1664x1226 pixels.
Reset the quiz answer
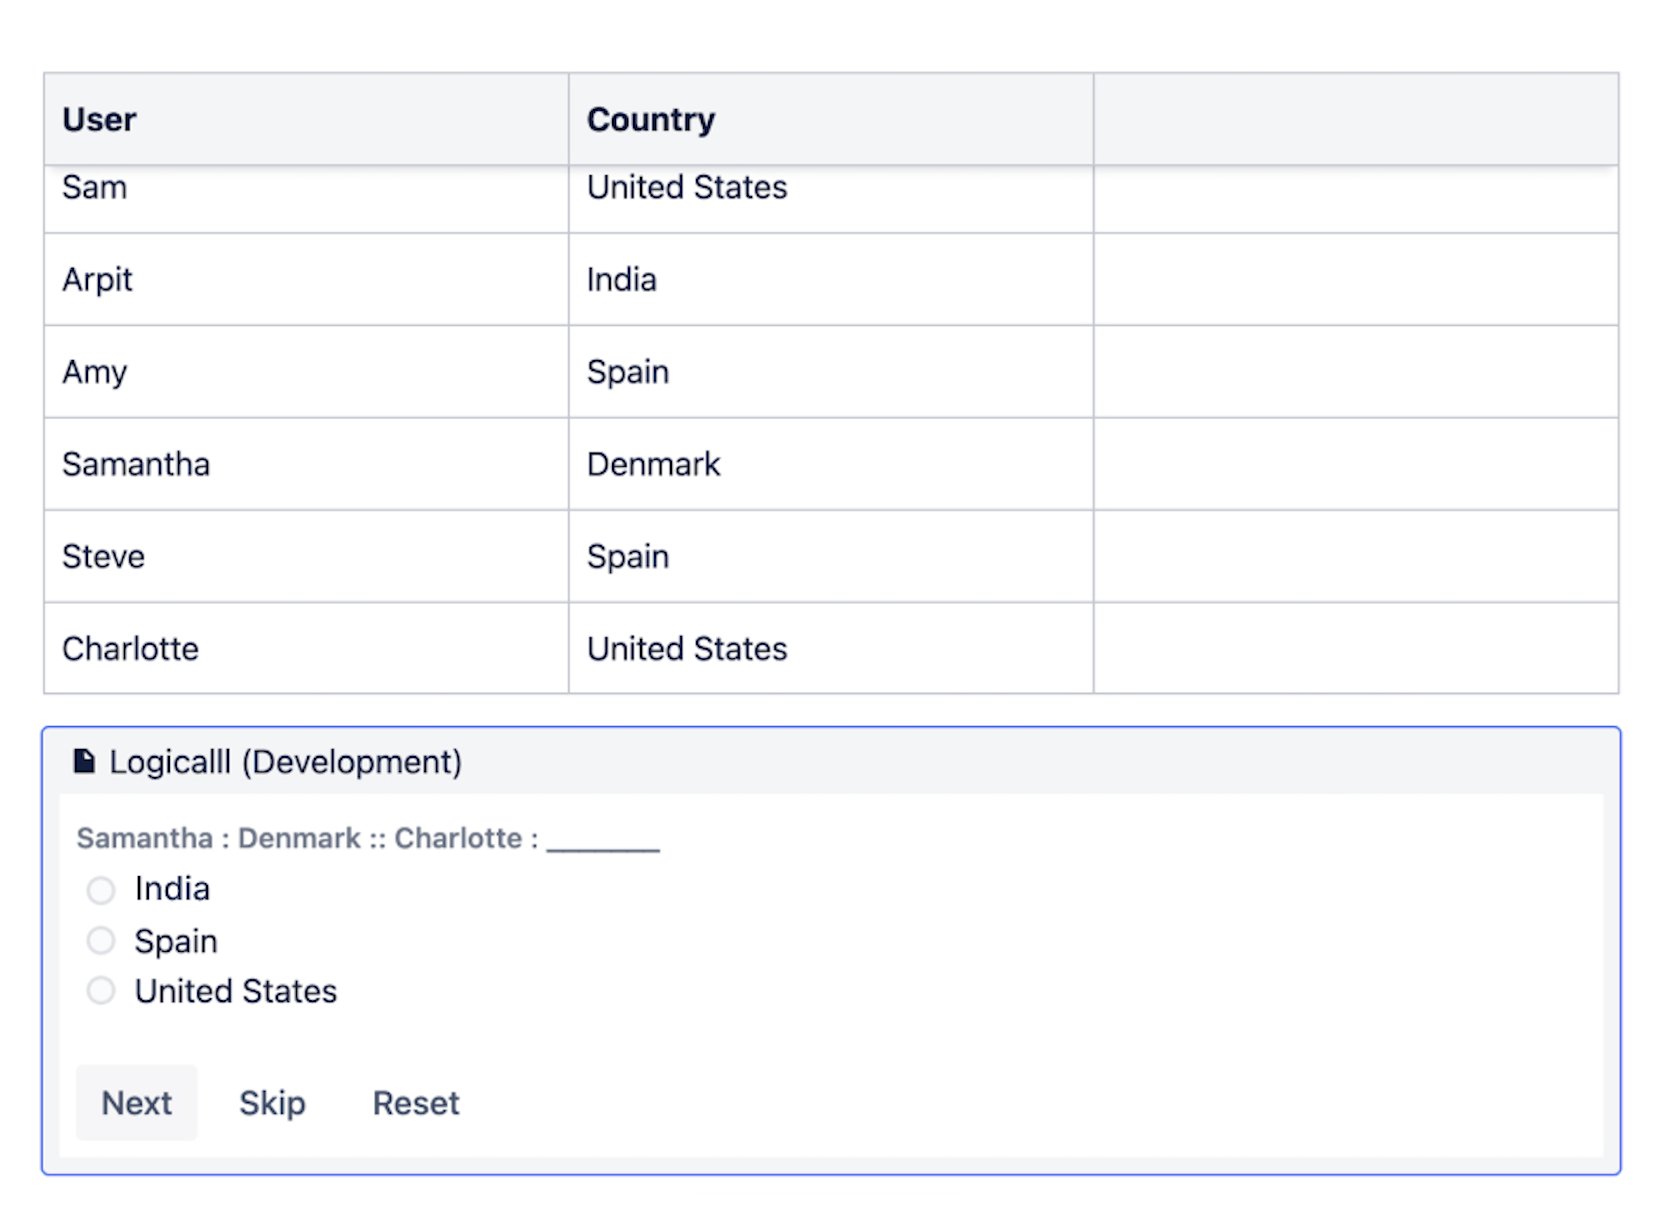tap(416, 1103)
